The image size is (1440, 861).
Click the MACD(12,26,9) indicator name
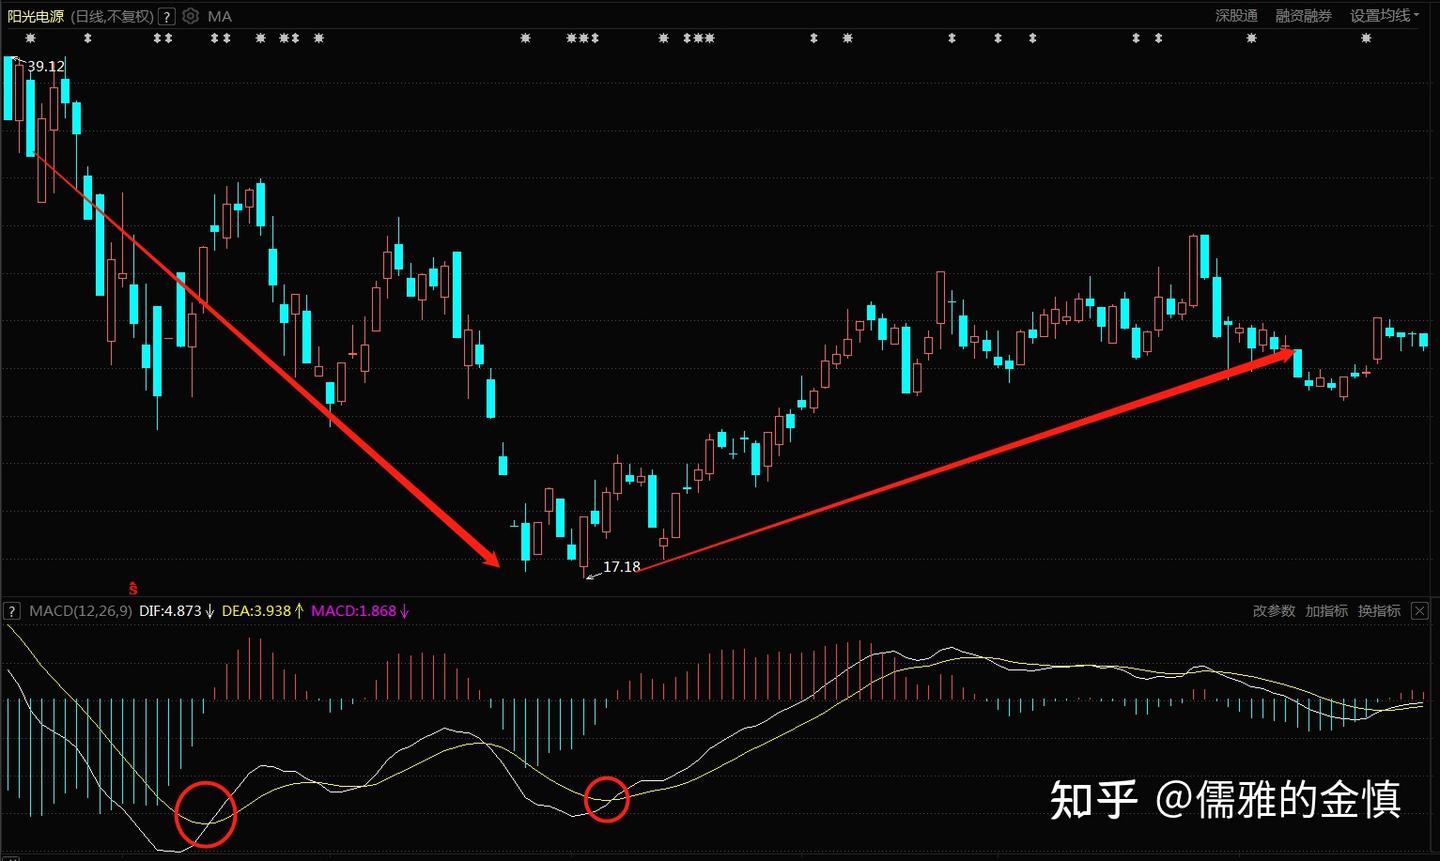click(80, 611)
